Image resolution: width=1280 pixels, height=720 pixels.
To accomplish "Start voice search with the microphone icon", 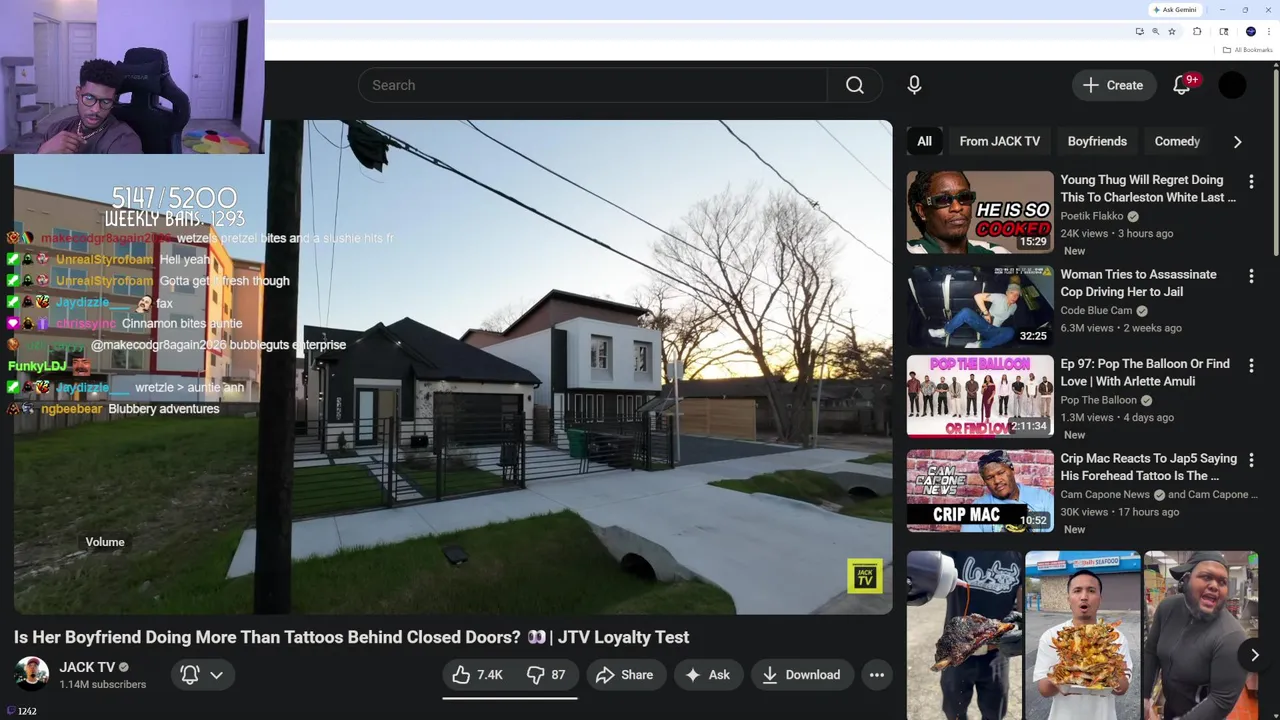I will (x=914, y=85).
